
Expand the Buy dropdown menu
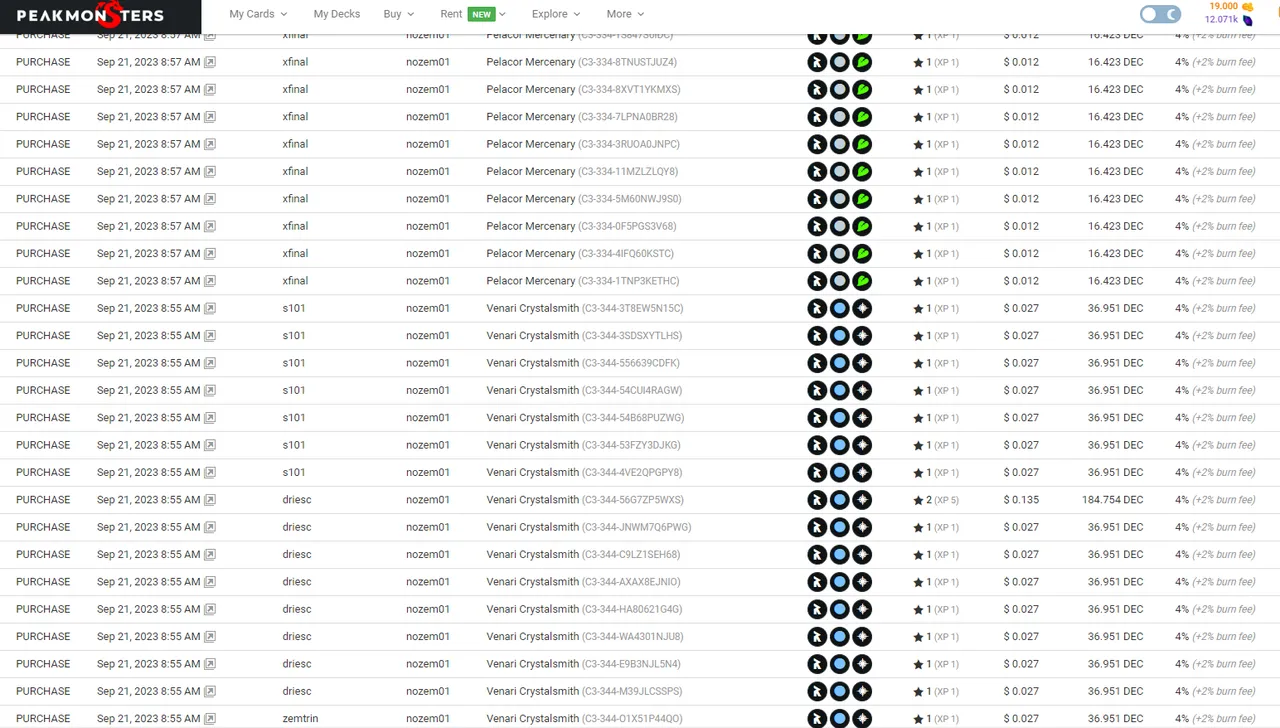(x=397, y=14)
